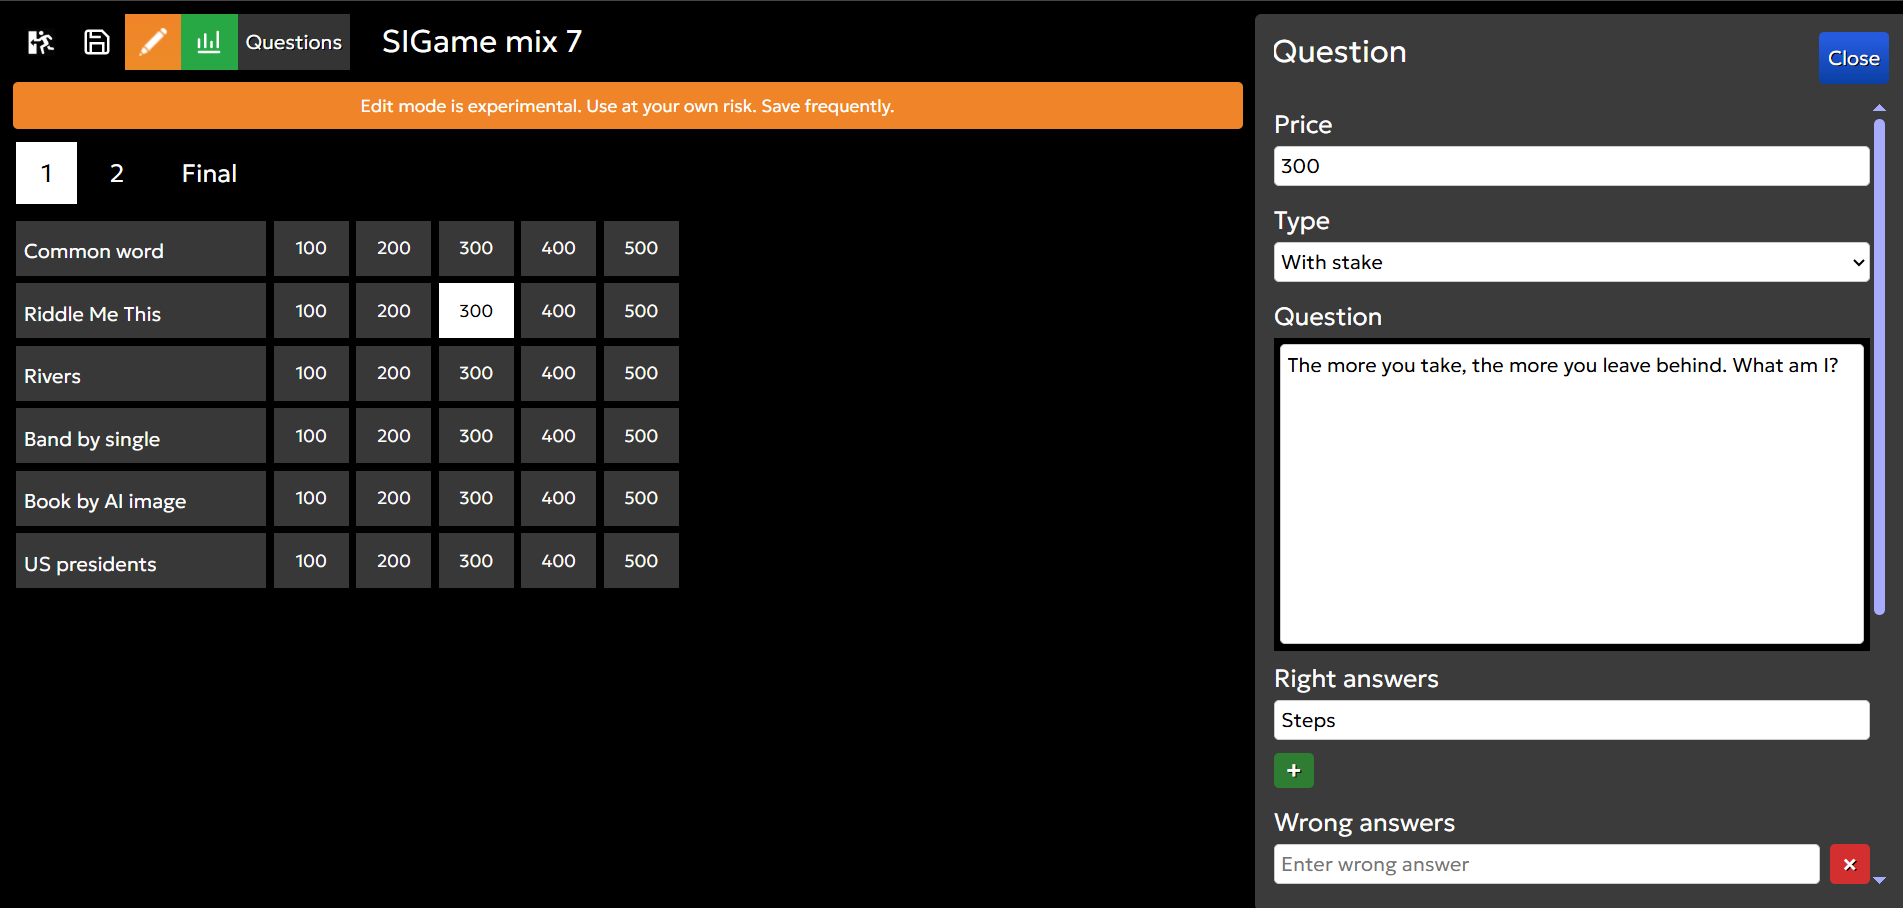
Task: Click the exit package icon
Action: [41, 42]
